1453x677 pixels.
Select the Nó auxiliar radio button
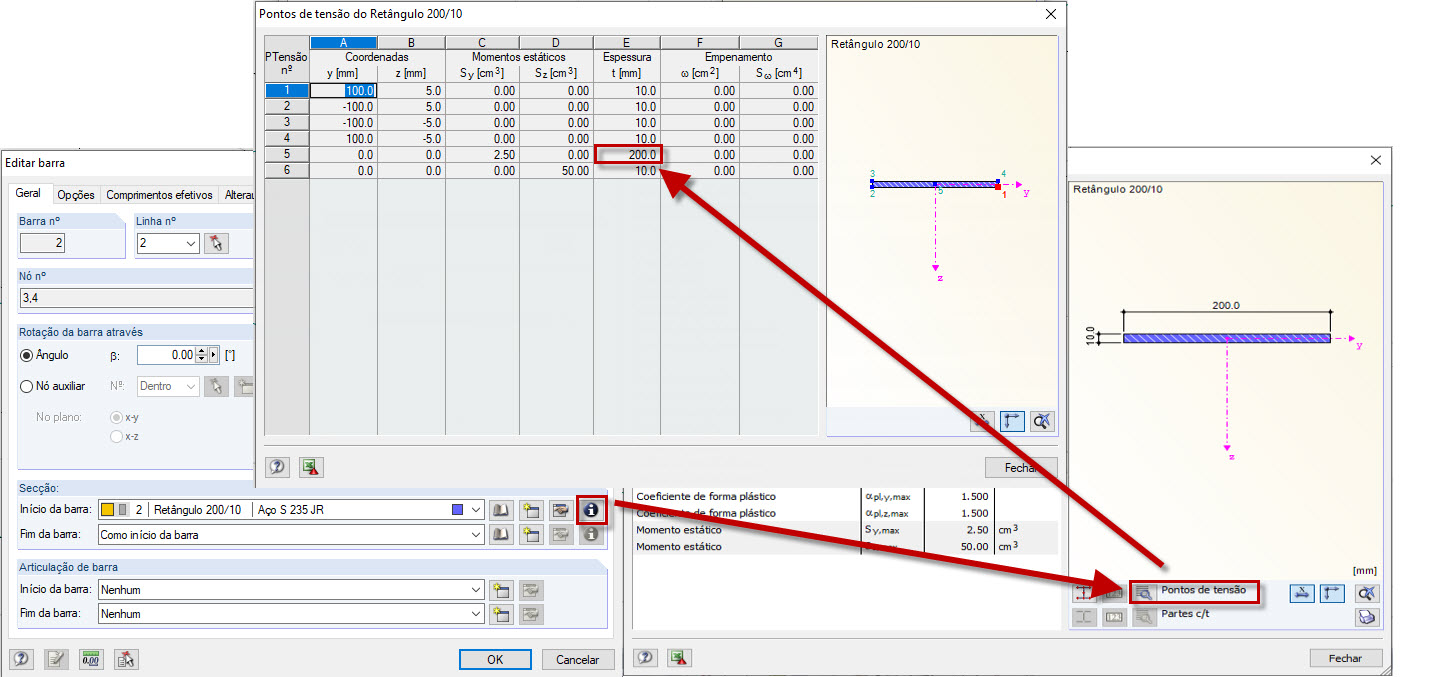pyautogui.click(x=28, y=386)
